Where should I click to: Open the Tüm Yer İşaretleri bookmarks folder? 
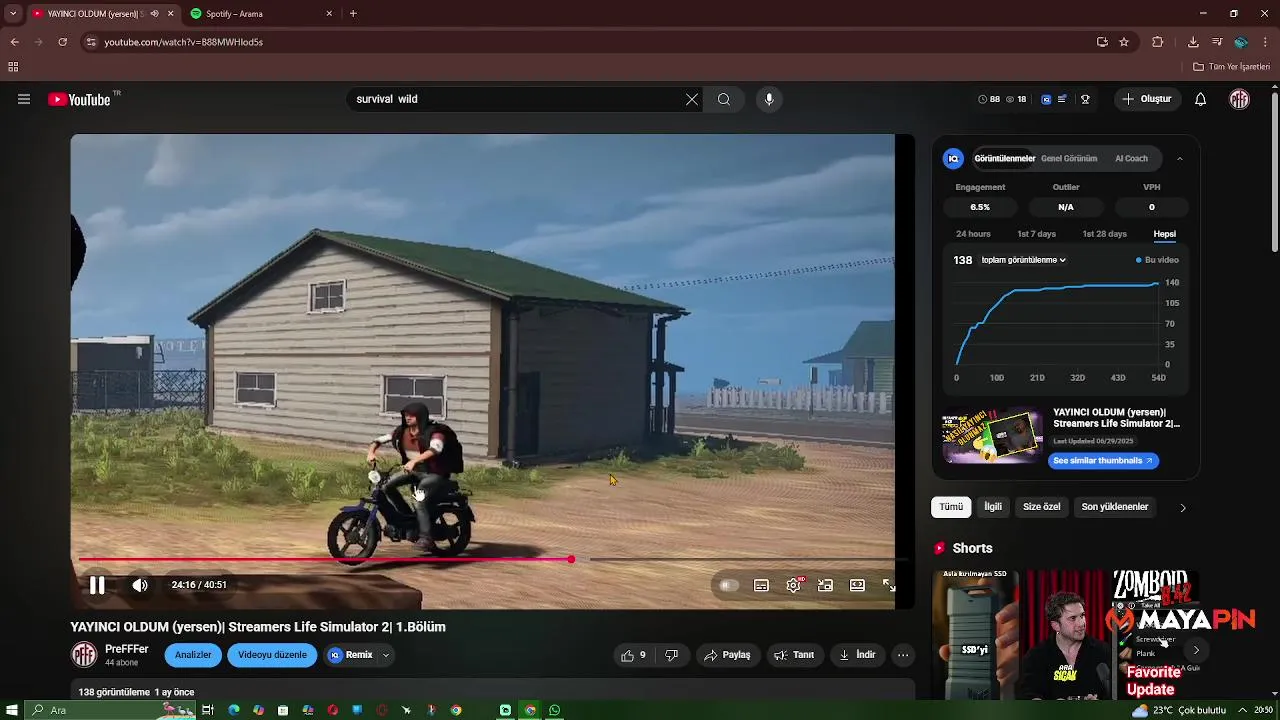click(x=1232, y=67)
